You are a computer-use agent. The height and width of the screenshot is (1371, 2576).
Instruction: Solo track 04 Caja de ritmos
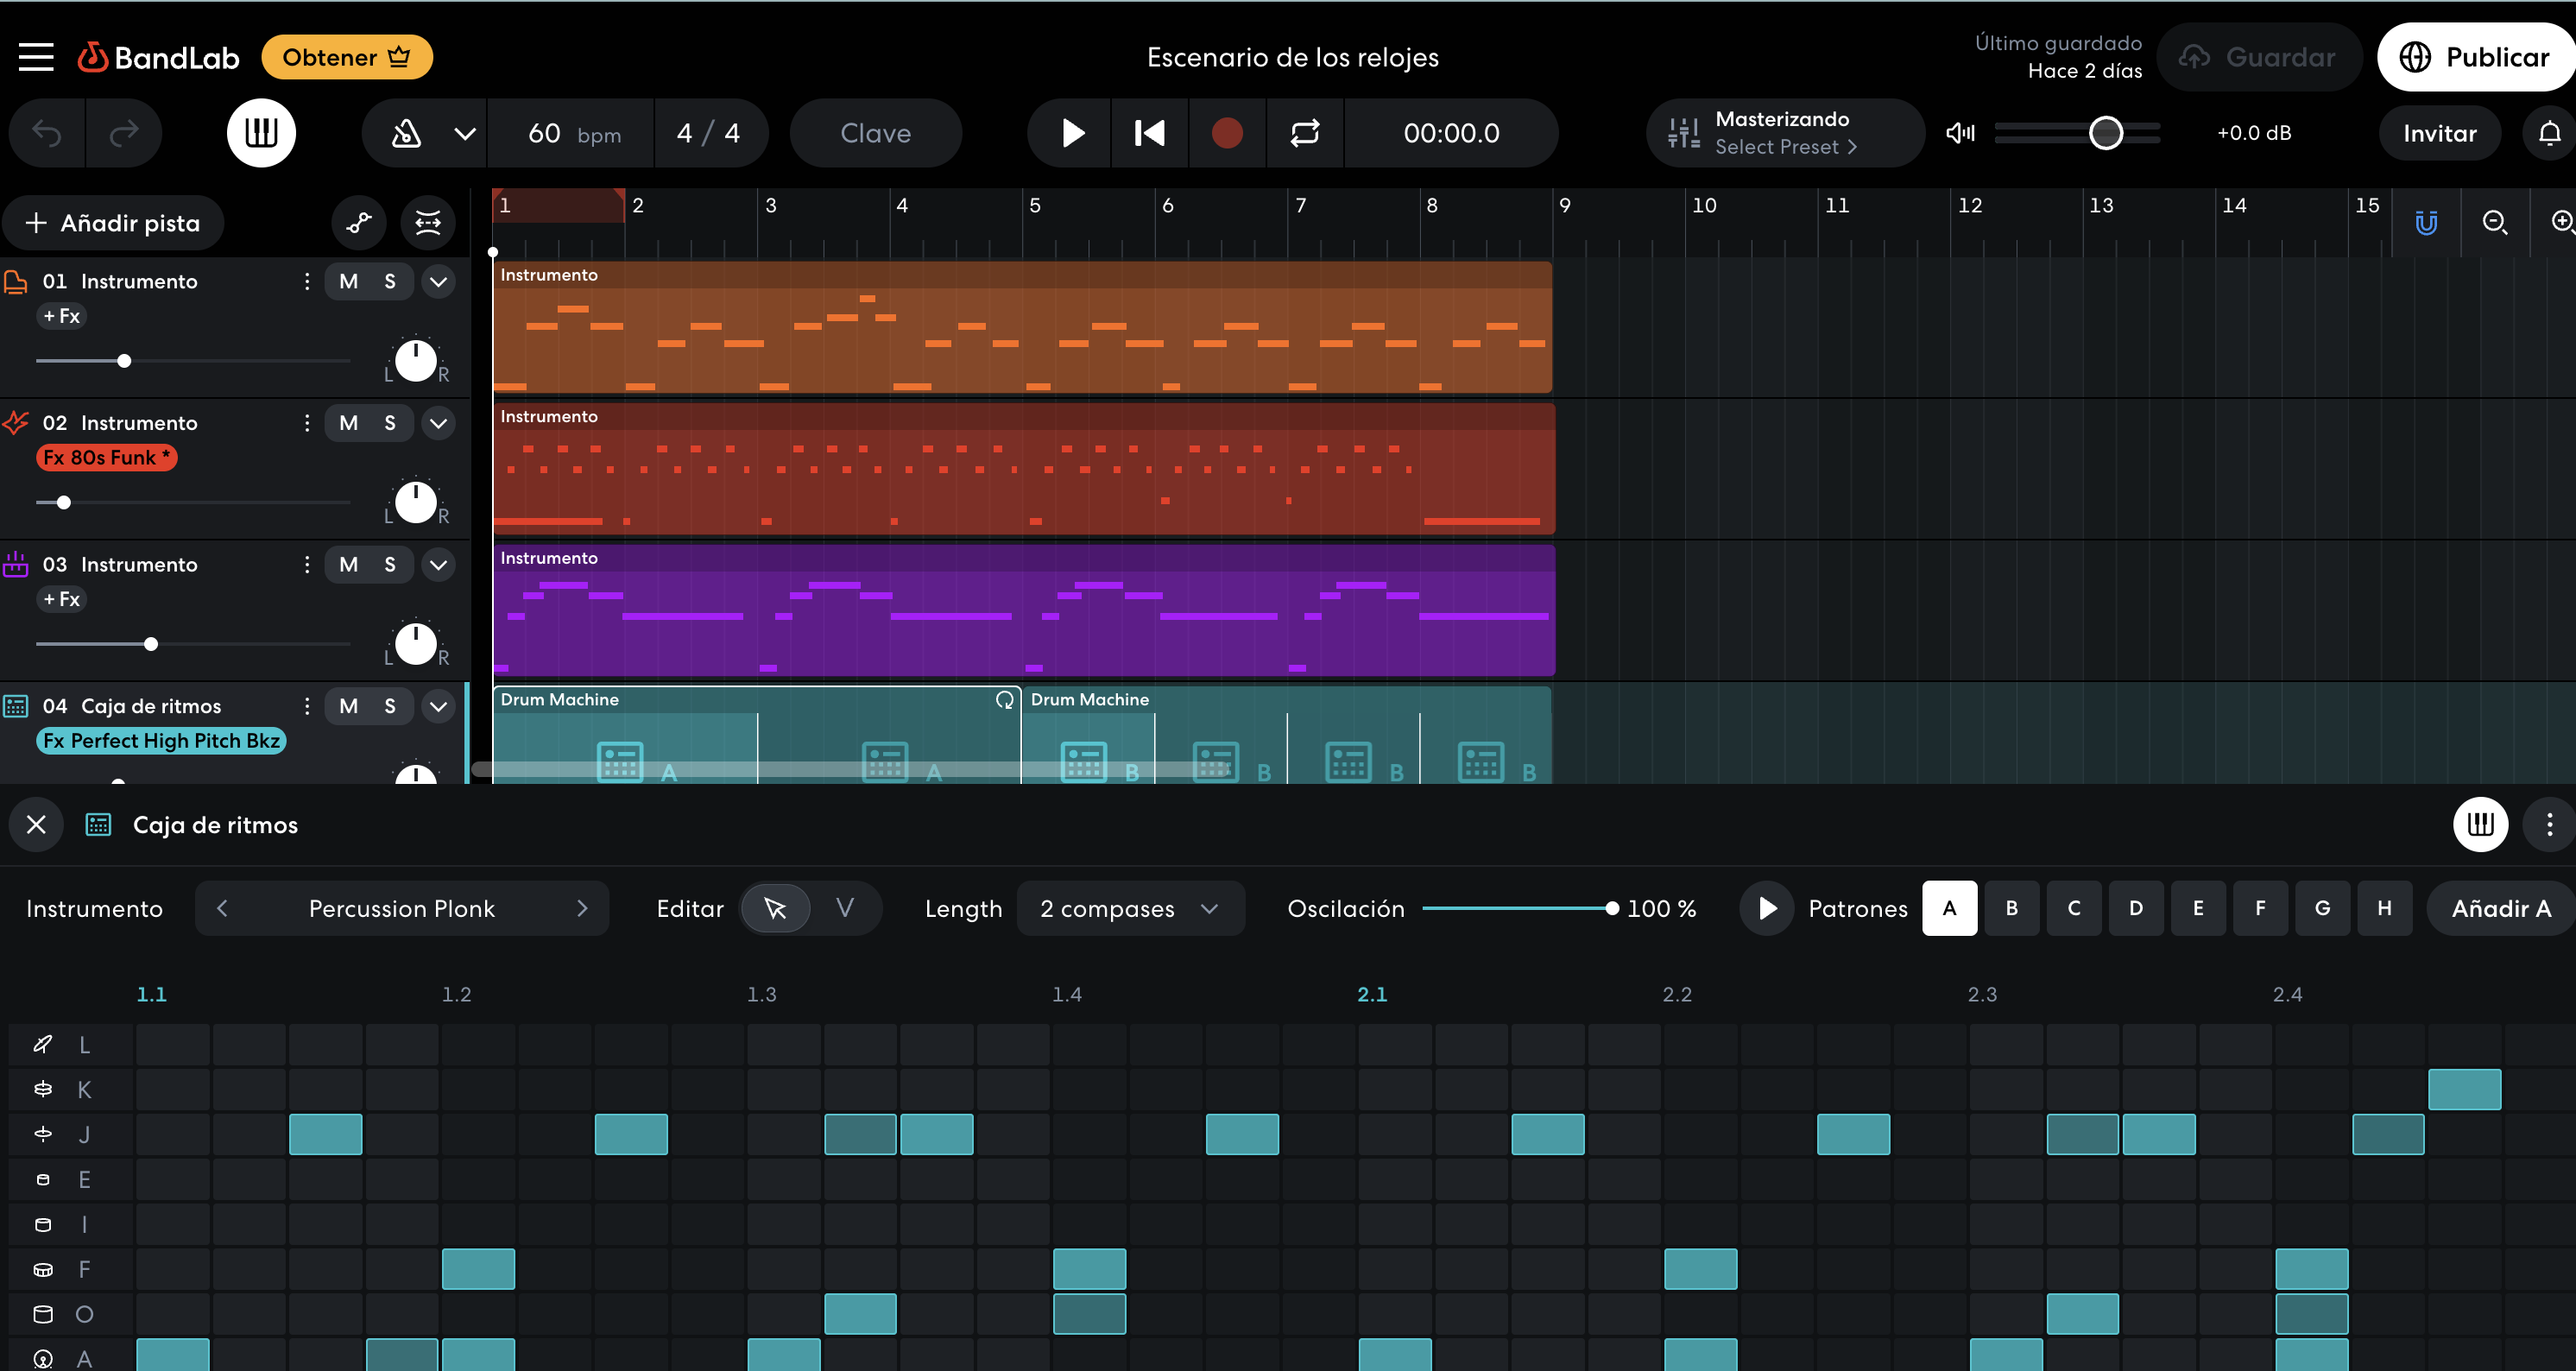[390, 706]
